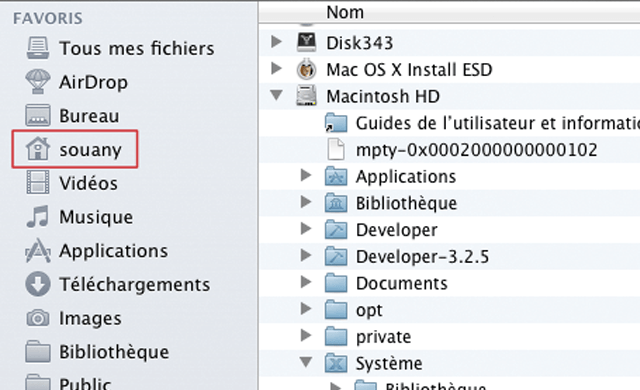640x390 pixels.
Task: Select the Disk343 name text
Action: 360,43
